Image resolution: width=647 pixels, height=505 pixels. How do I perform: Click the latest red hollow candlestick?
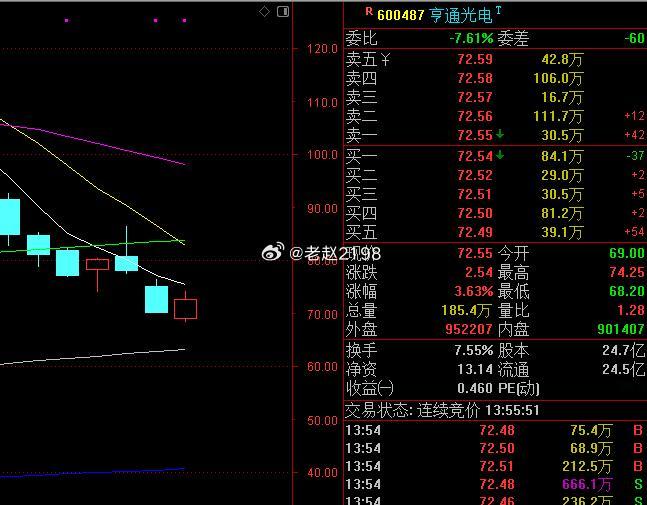tap(185, 309)
